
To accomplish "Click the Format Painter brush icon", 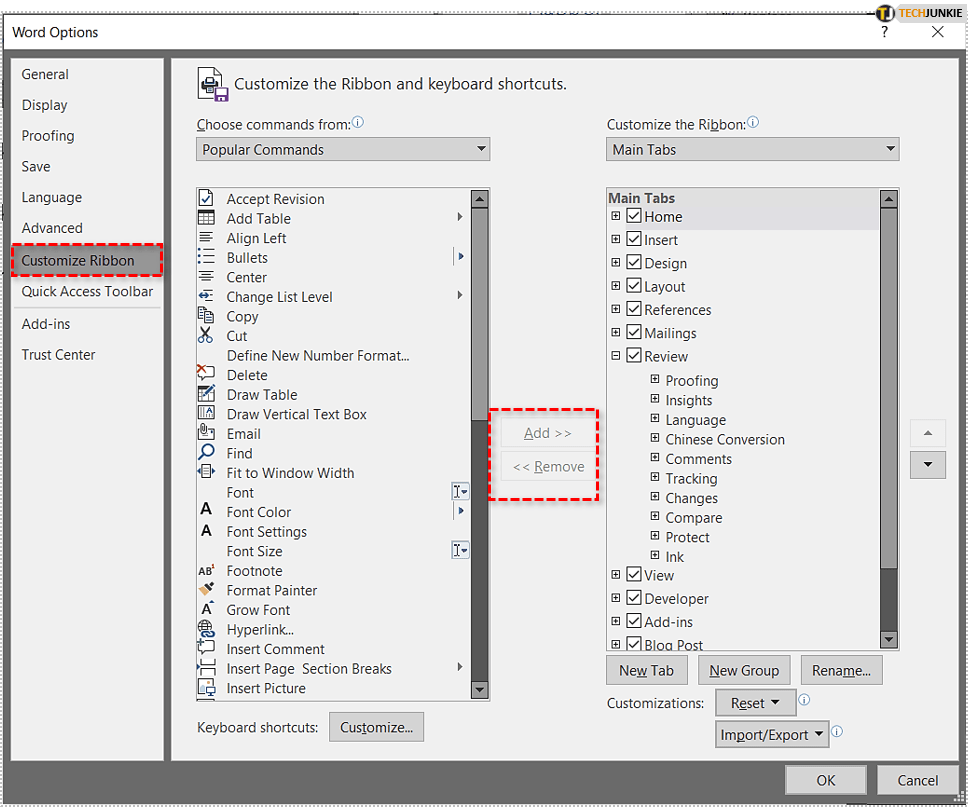I will pos(207,590).
